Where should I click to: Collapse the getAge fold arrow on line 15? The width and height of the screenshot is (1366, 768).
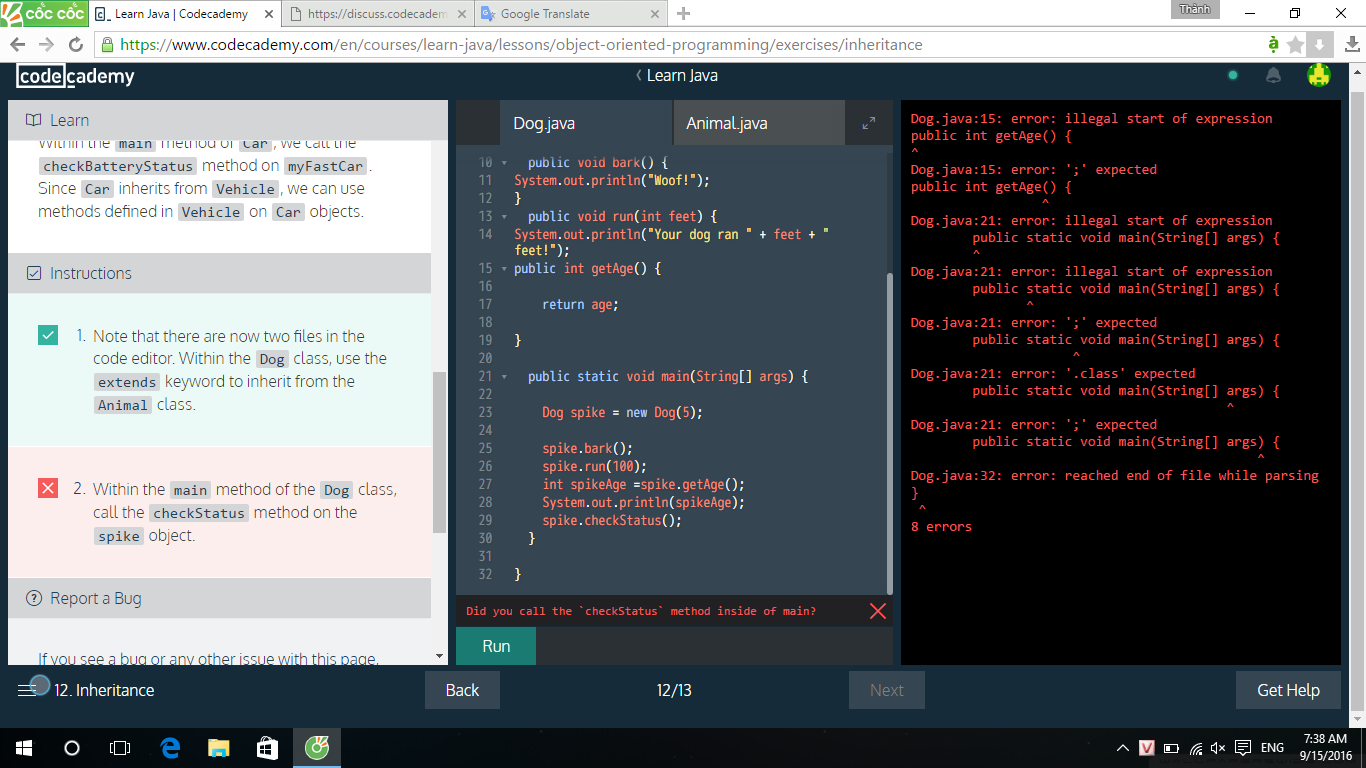click(504, 269)
